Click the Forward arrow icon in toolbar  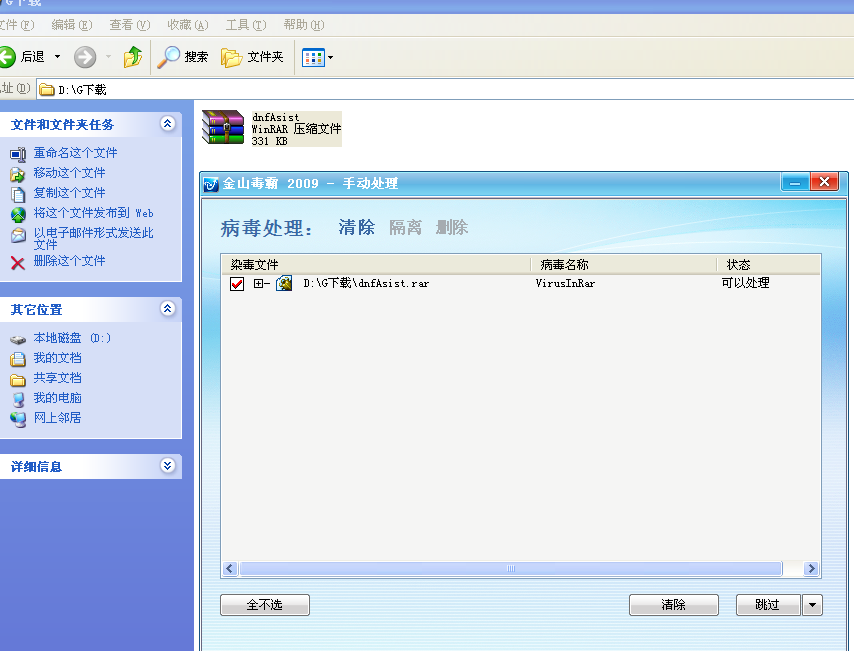coord(85,57)
